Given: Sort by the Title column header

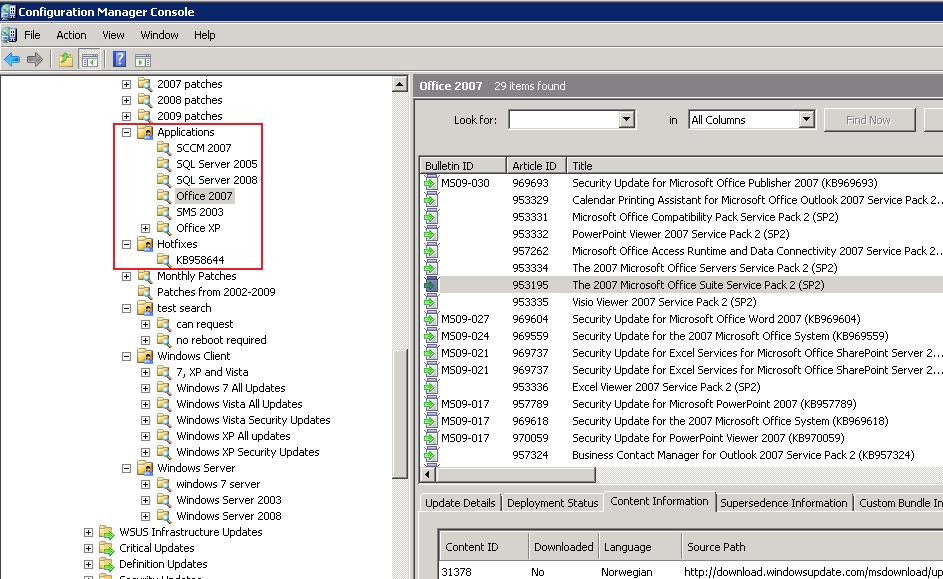Looking at the screenshot, I should pyautogui.click(x=754, y=165).
